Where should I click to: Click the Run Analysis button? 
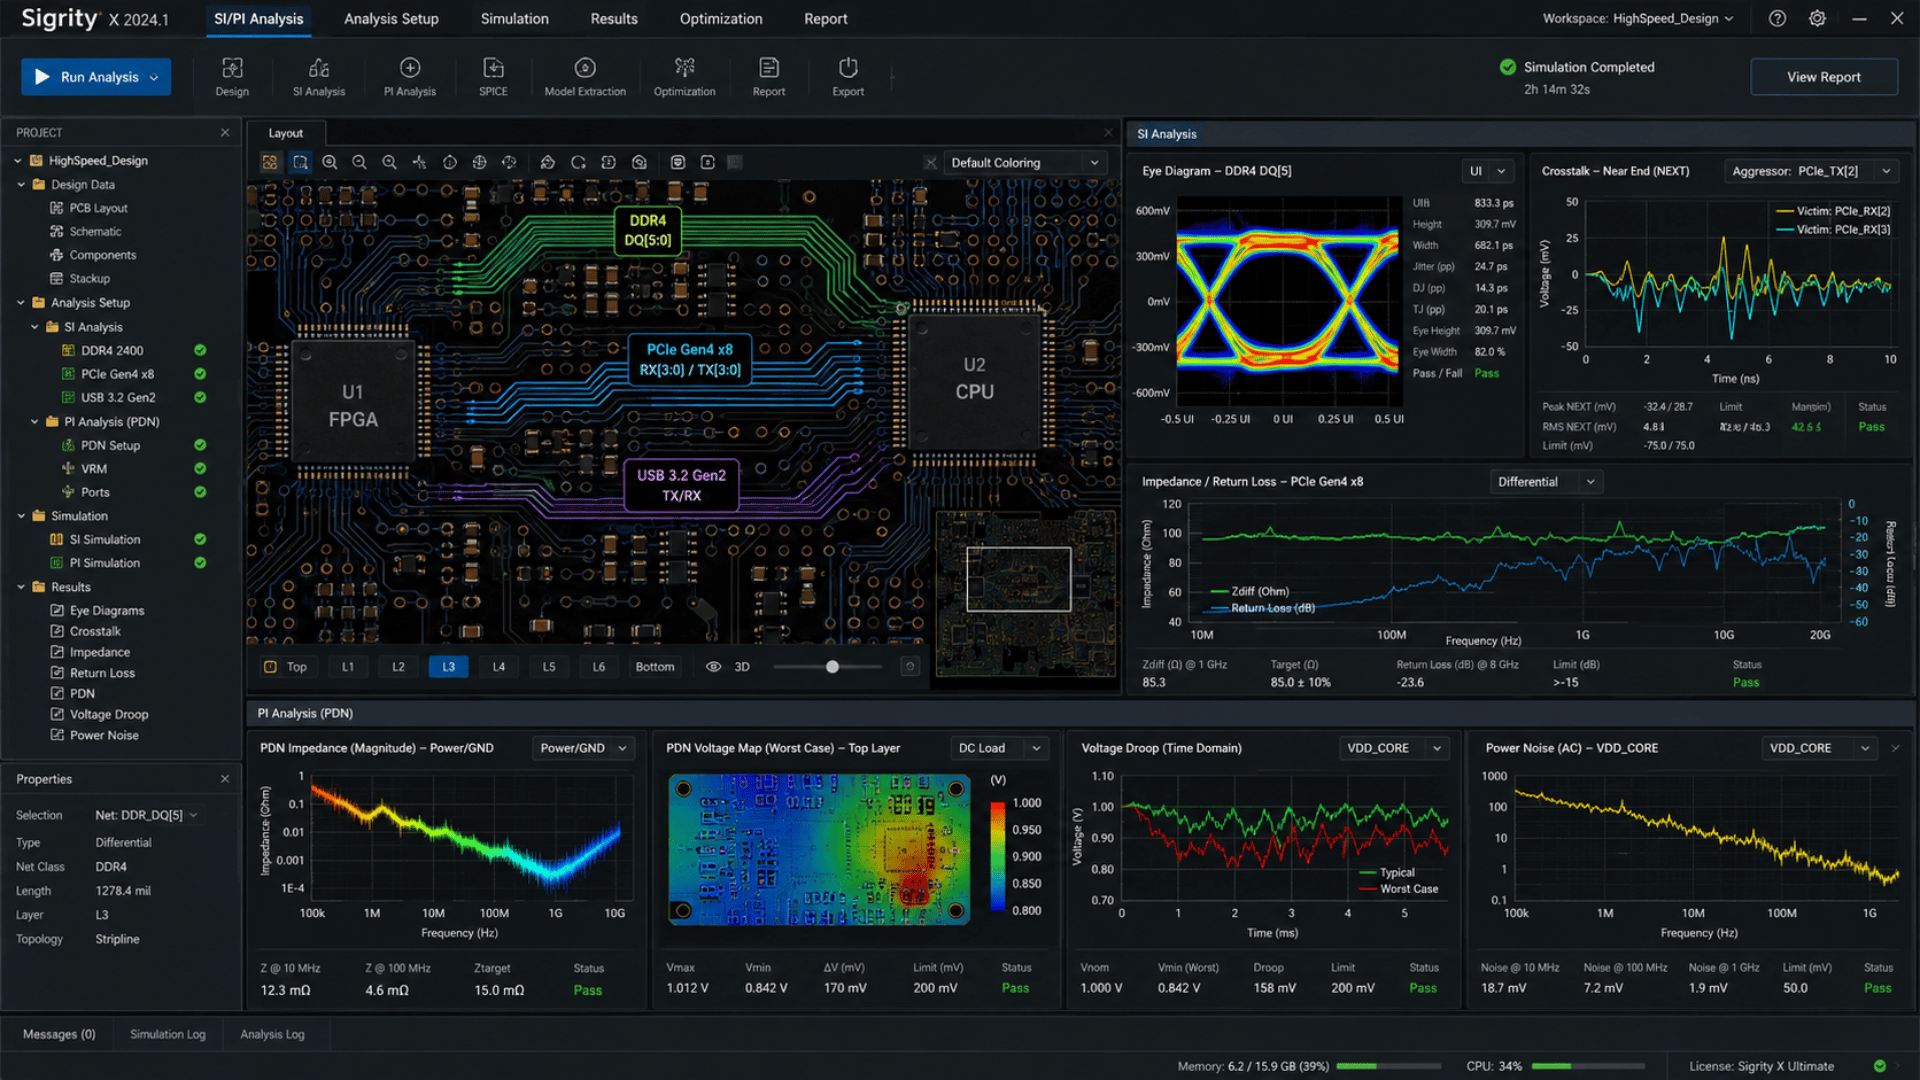pos(96,77)
